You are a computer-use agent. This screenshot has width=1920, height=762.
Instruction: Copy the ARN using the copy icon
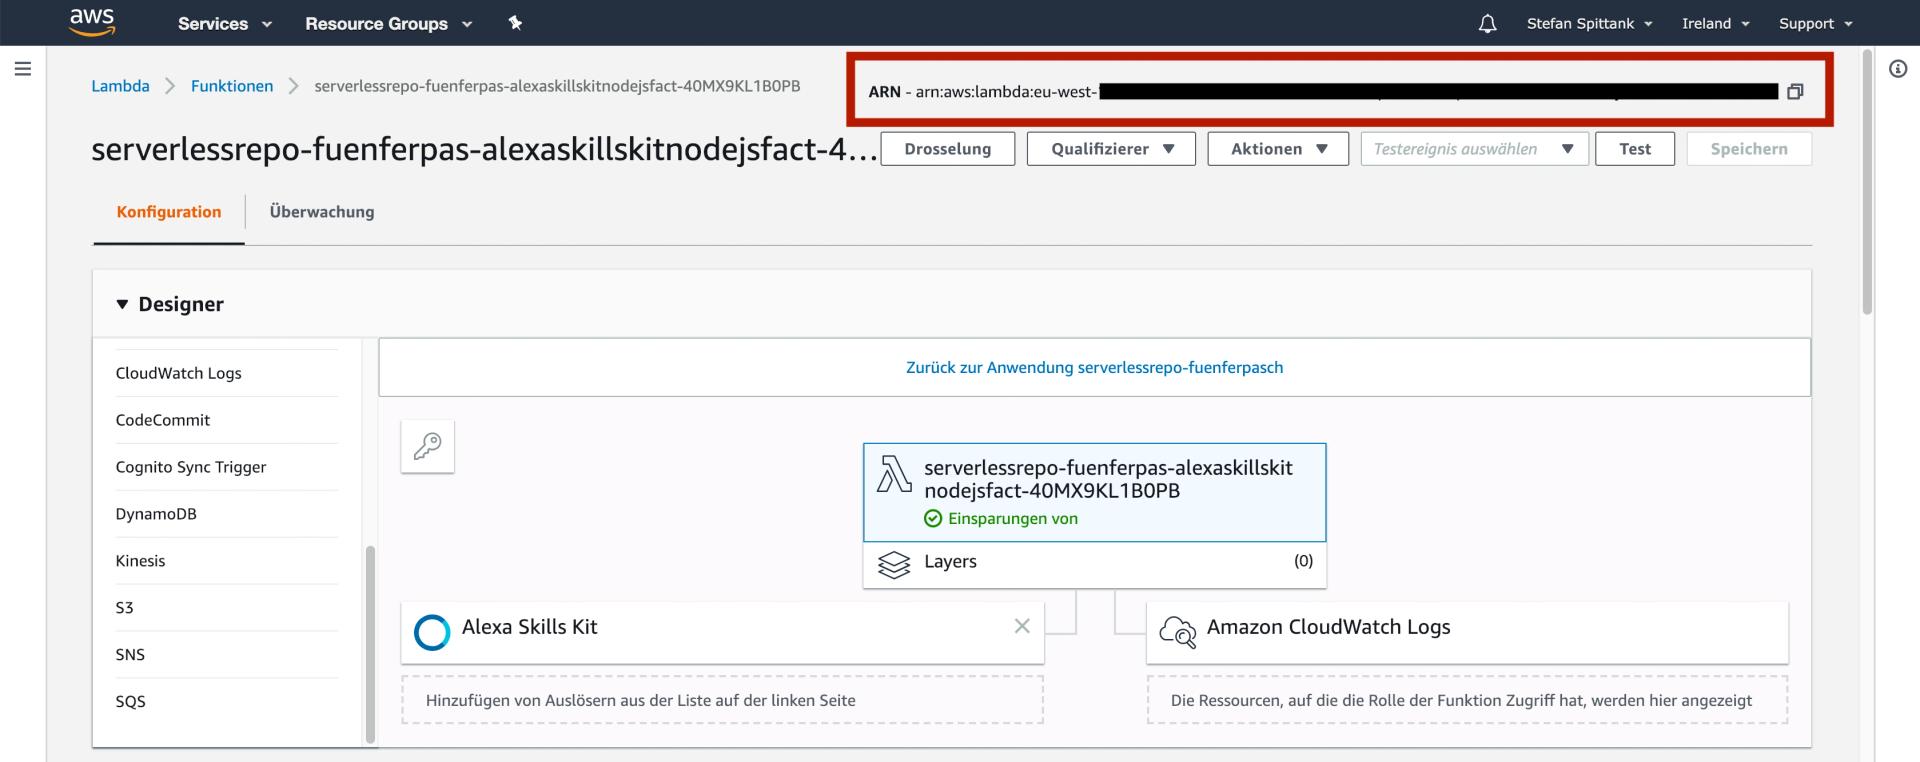click(1795, 92)
